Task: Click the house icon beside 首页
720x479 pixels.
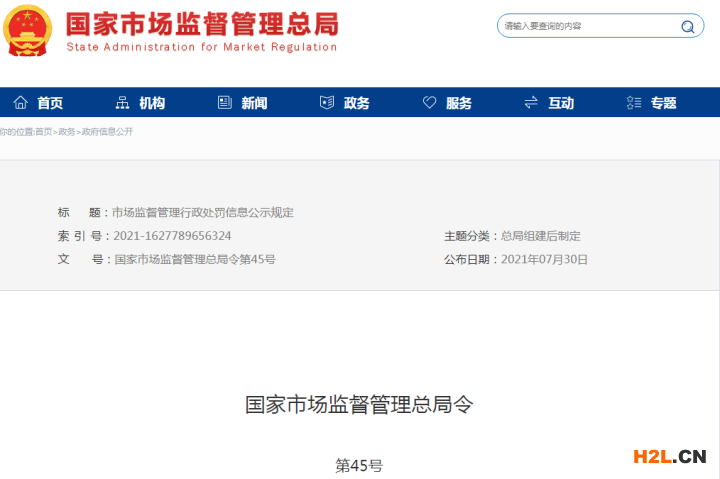Action: tap(20, 103)
